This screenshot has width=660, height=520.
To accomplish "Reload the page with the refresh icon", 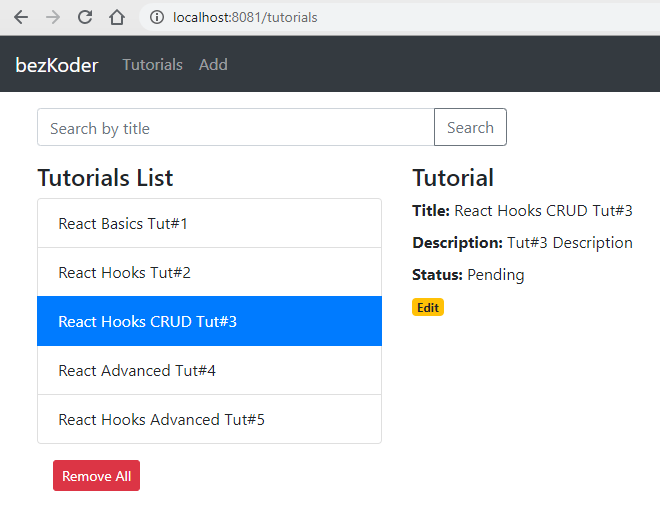I will (x=85, y=17).
